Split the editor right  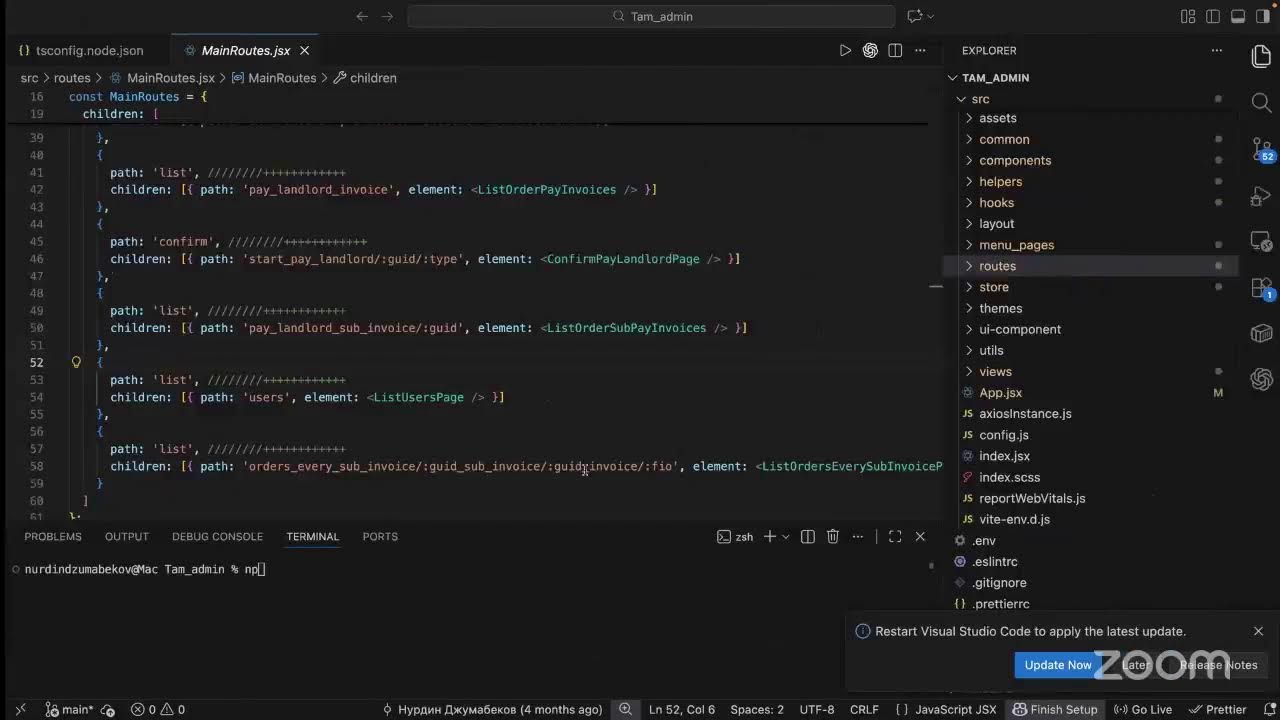(x=895, y=50)
